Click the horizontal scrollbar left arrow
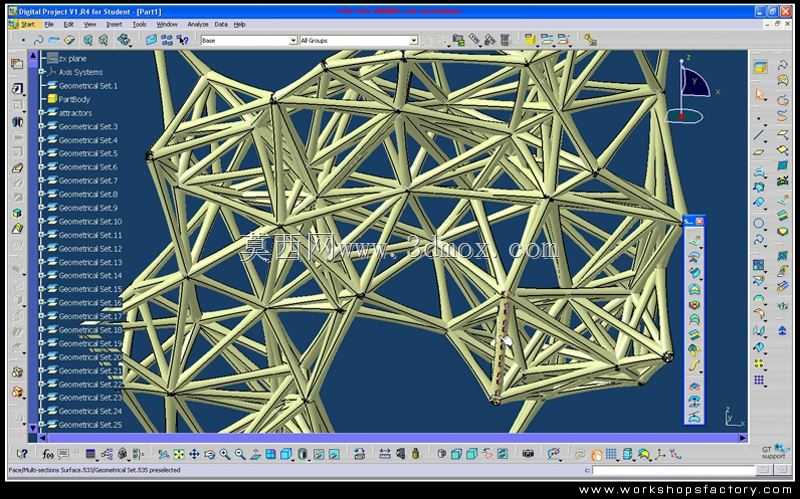This screenshot has width=800, height=499. (43, 438)
